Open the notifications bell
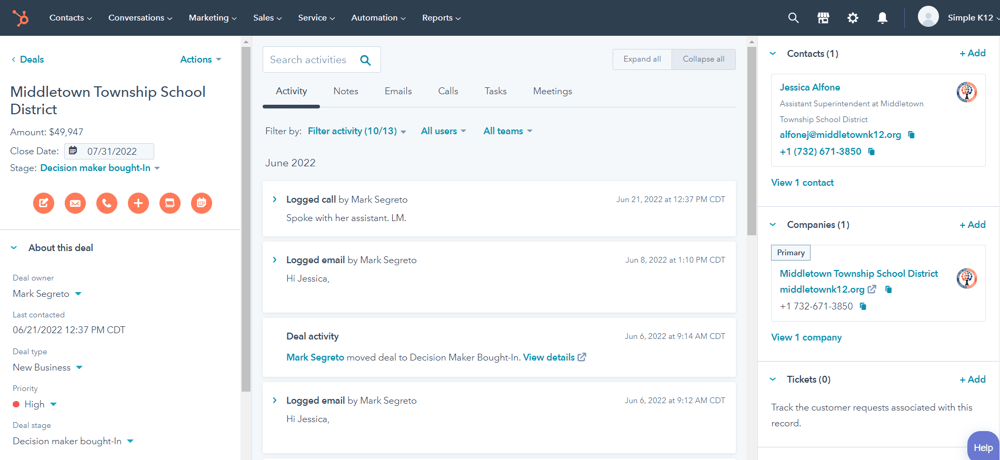The image size is (1000, 460). point(882,18)
